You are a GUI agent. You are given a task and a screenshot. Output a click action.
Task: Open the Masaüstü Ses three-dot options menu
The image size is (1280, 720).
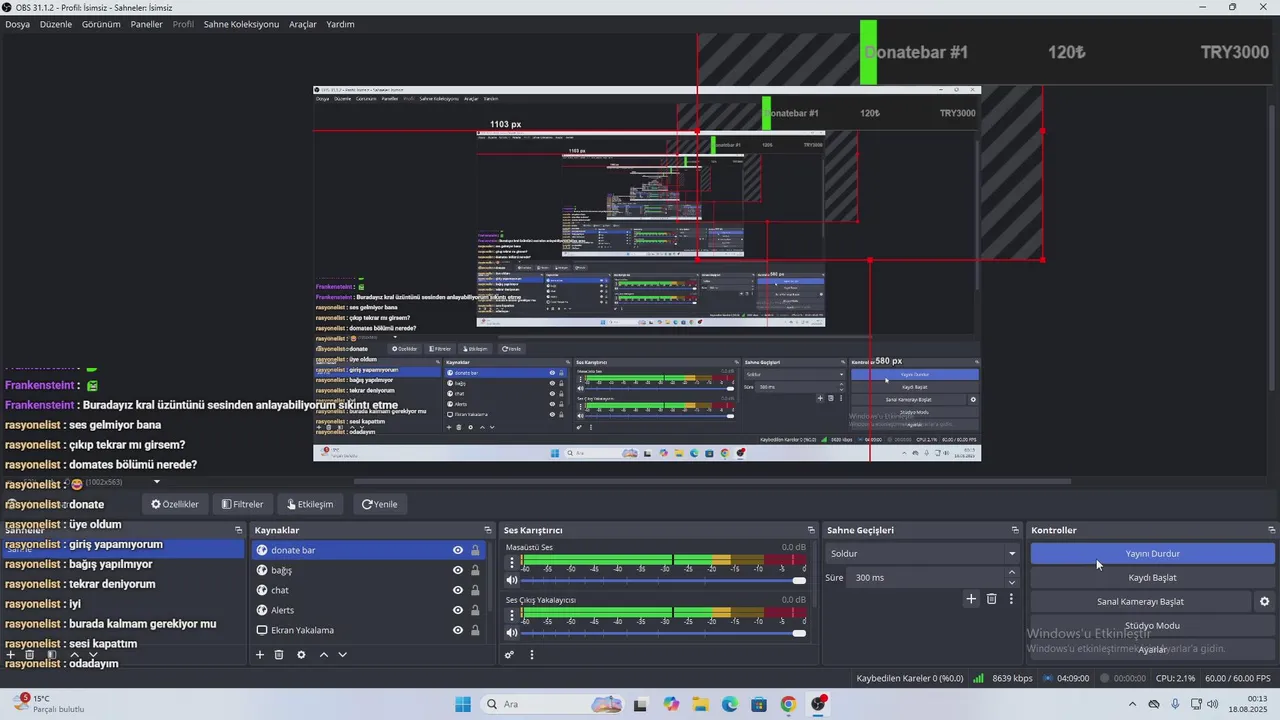pos(512,562)
